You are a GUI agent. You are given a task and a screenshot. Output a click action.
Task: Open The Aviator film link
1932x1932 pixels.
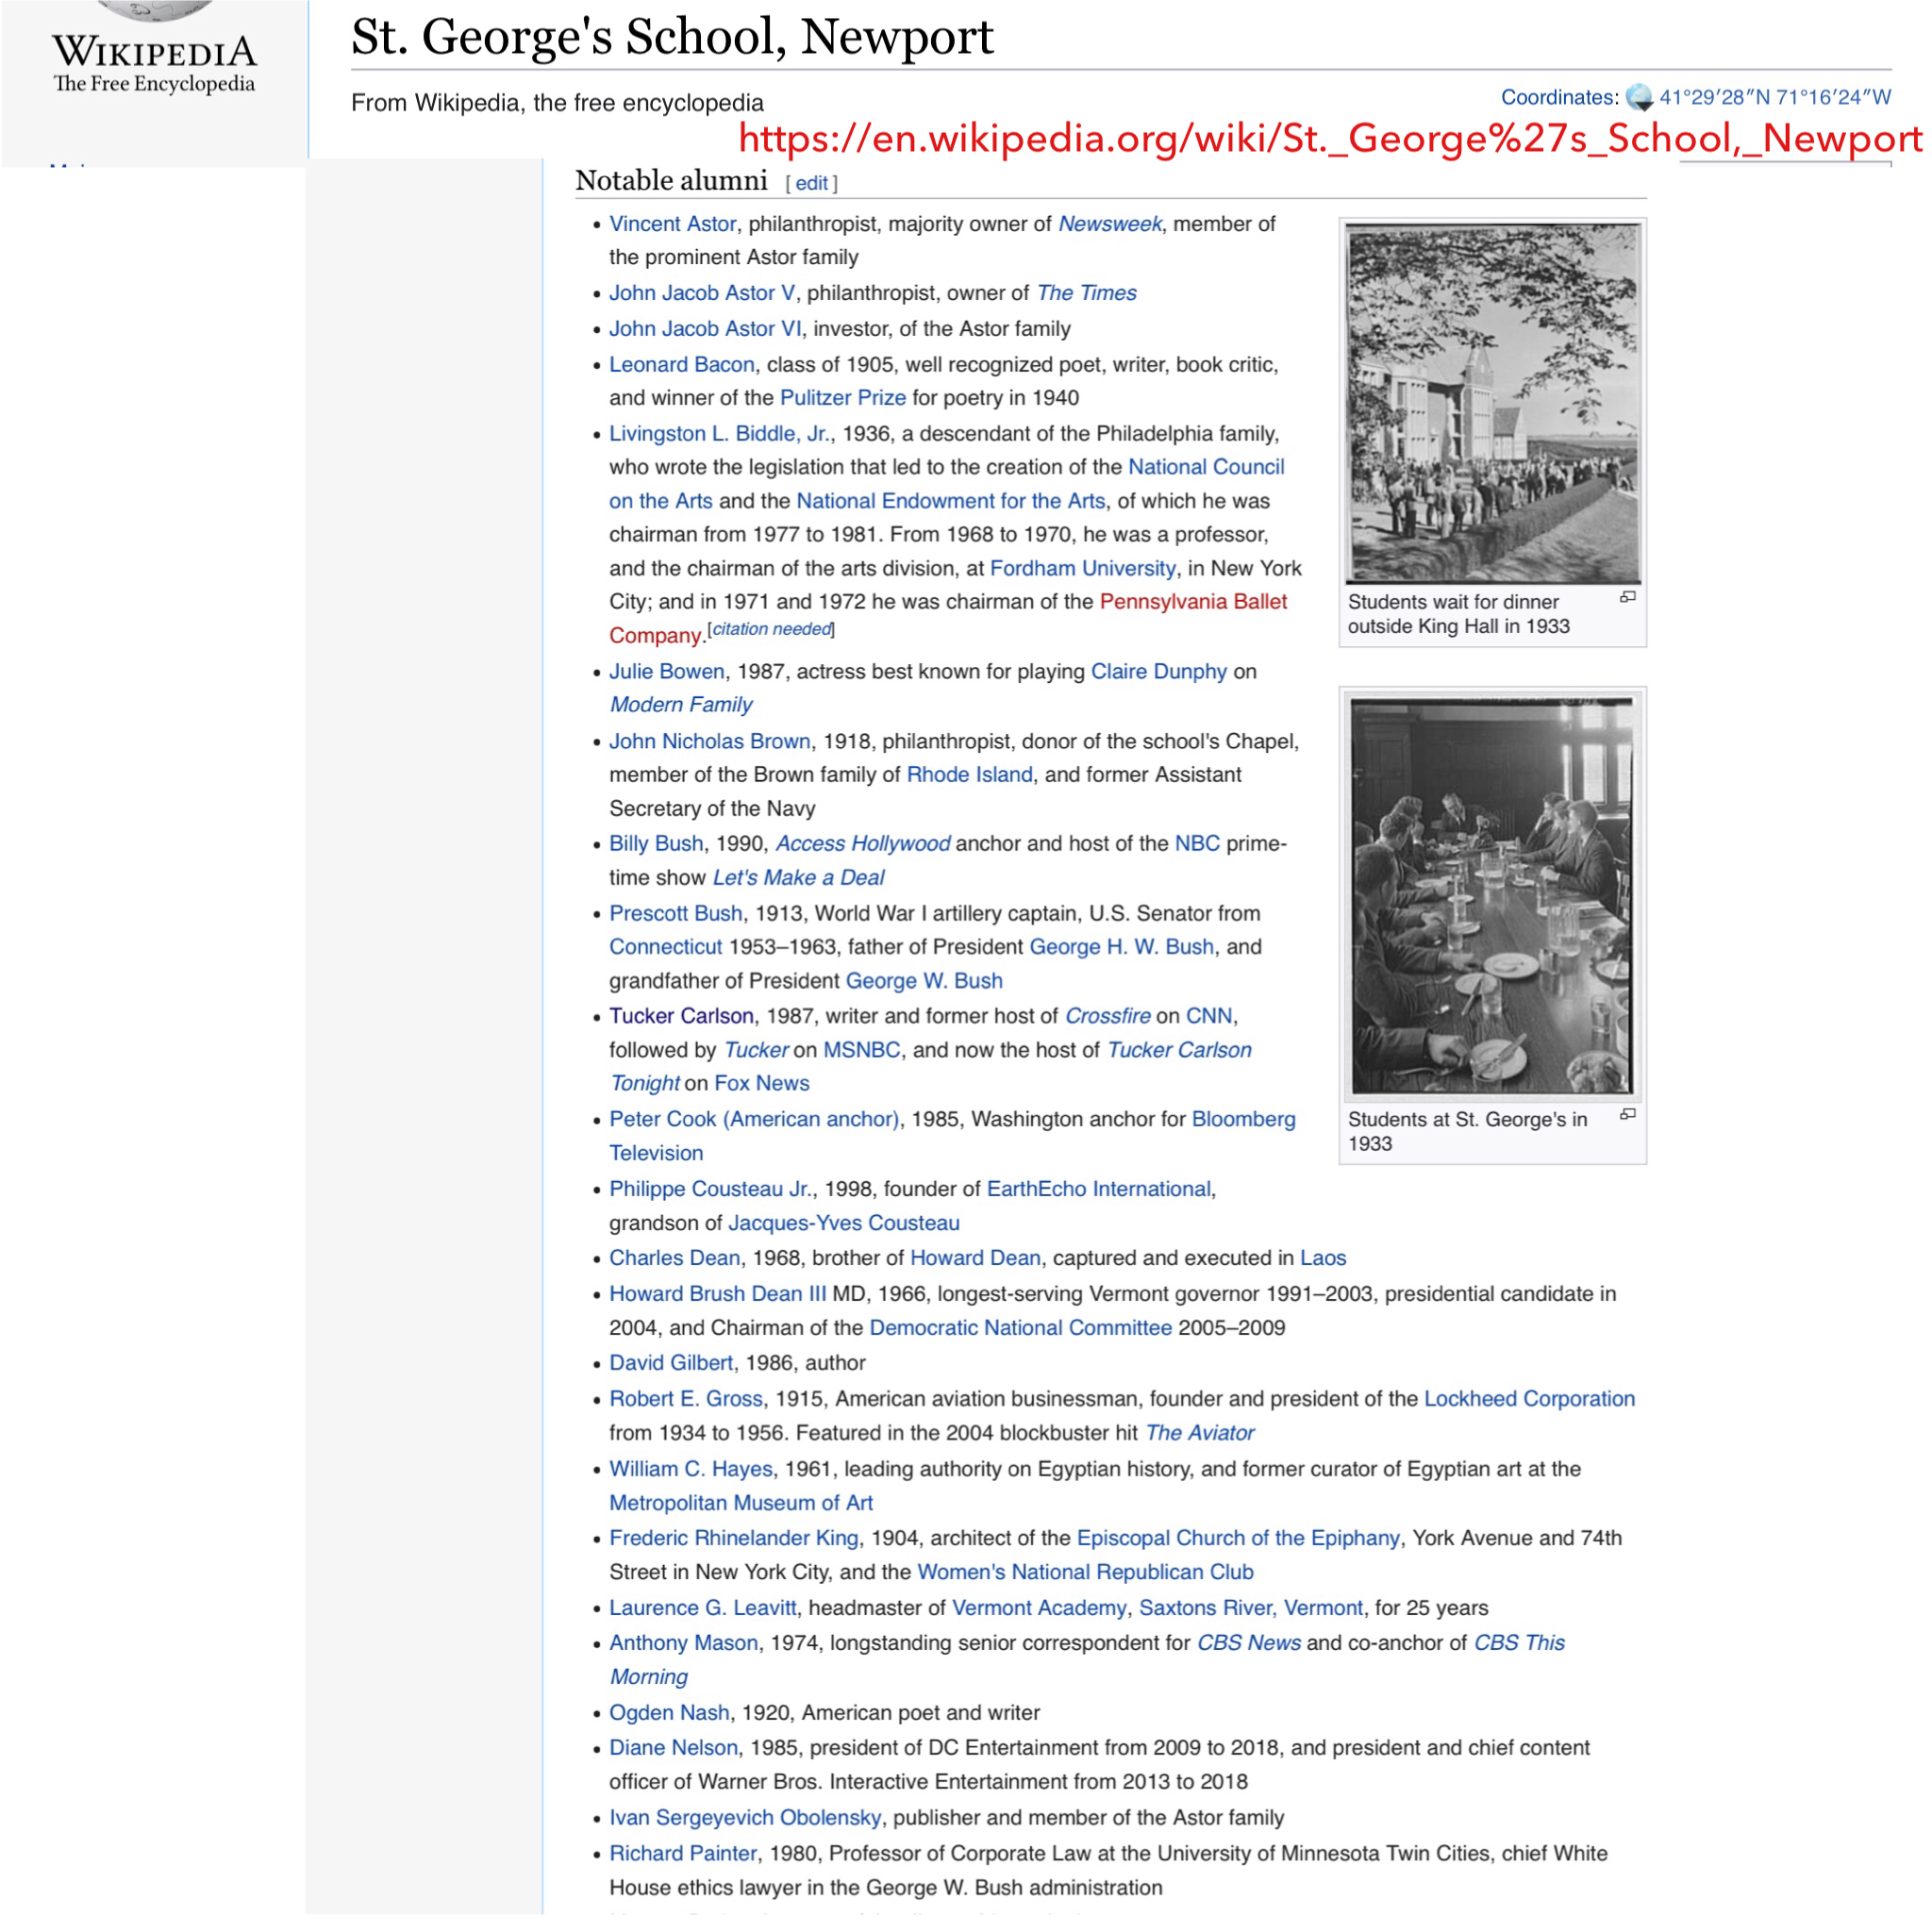(1200, 1433)
